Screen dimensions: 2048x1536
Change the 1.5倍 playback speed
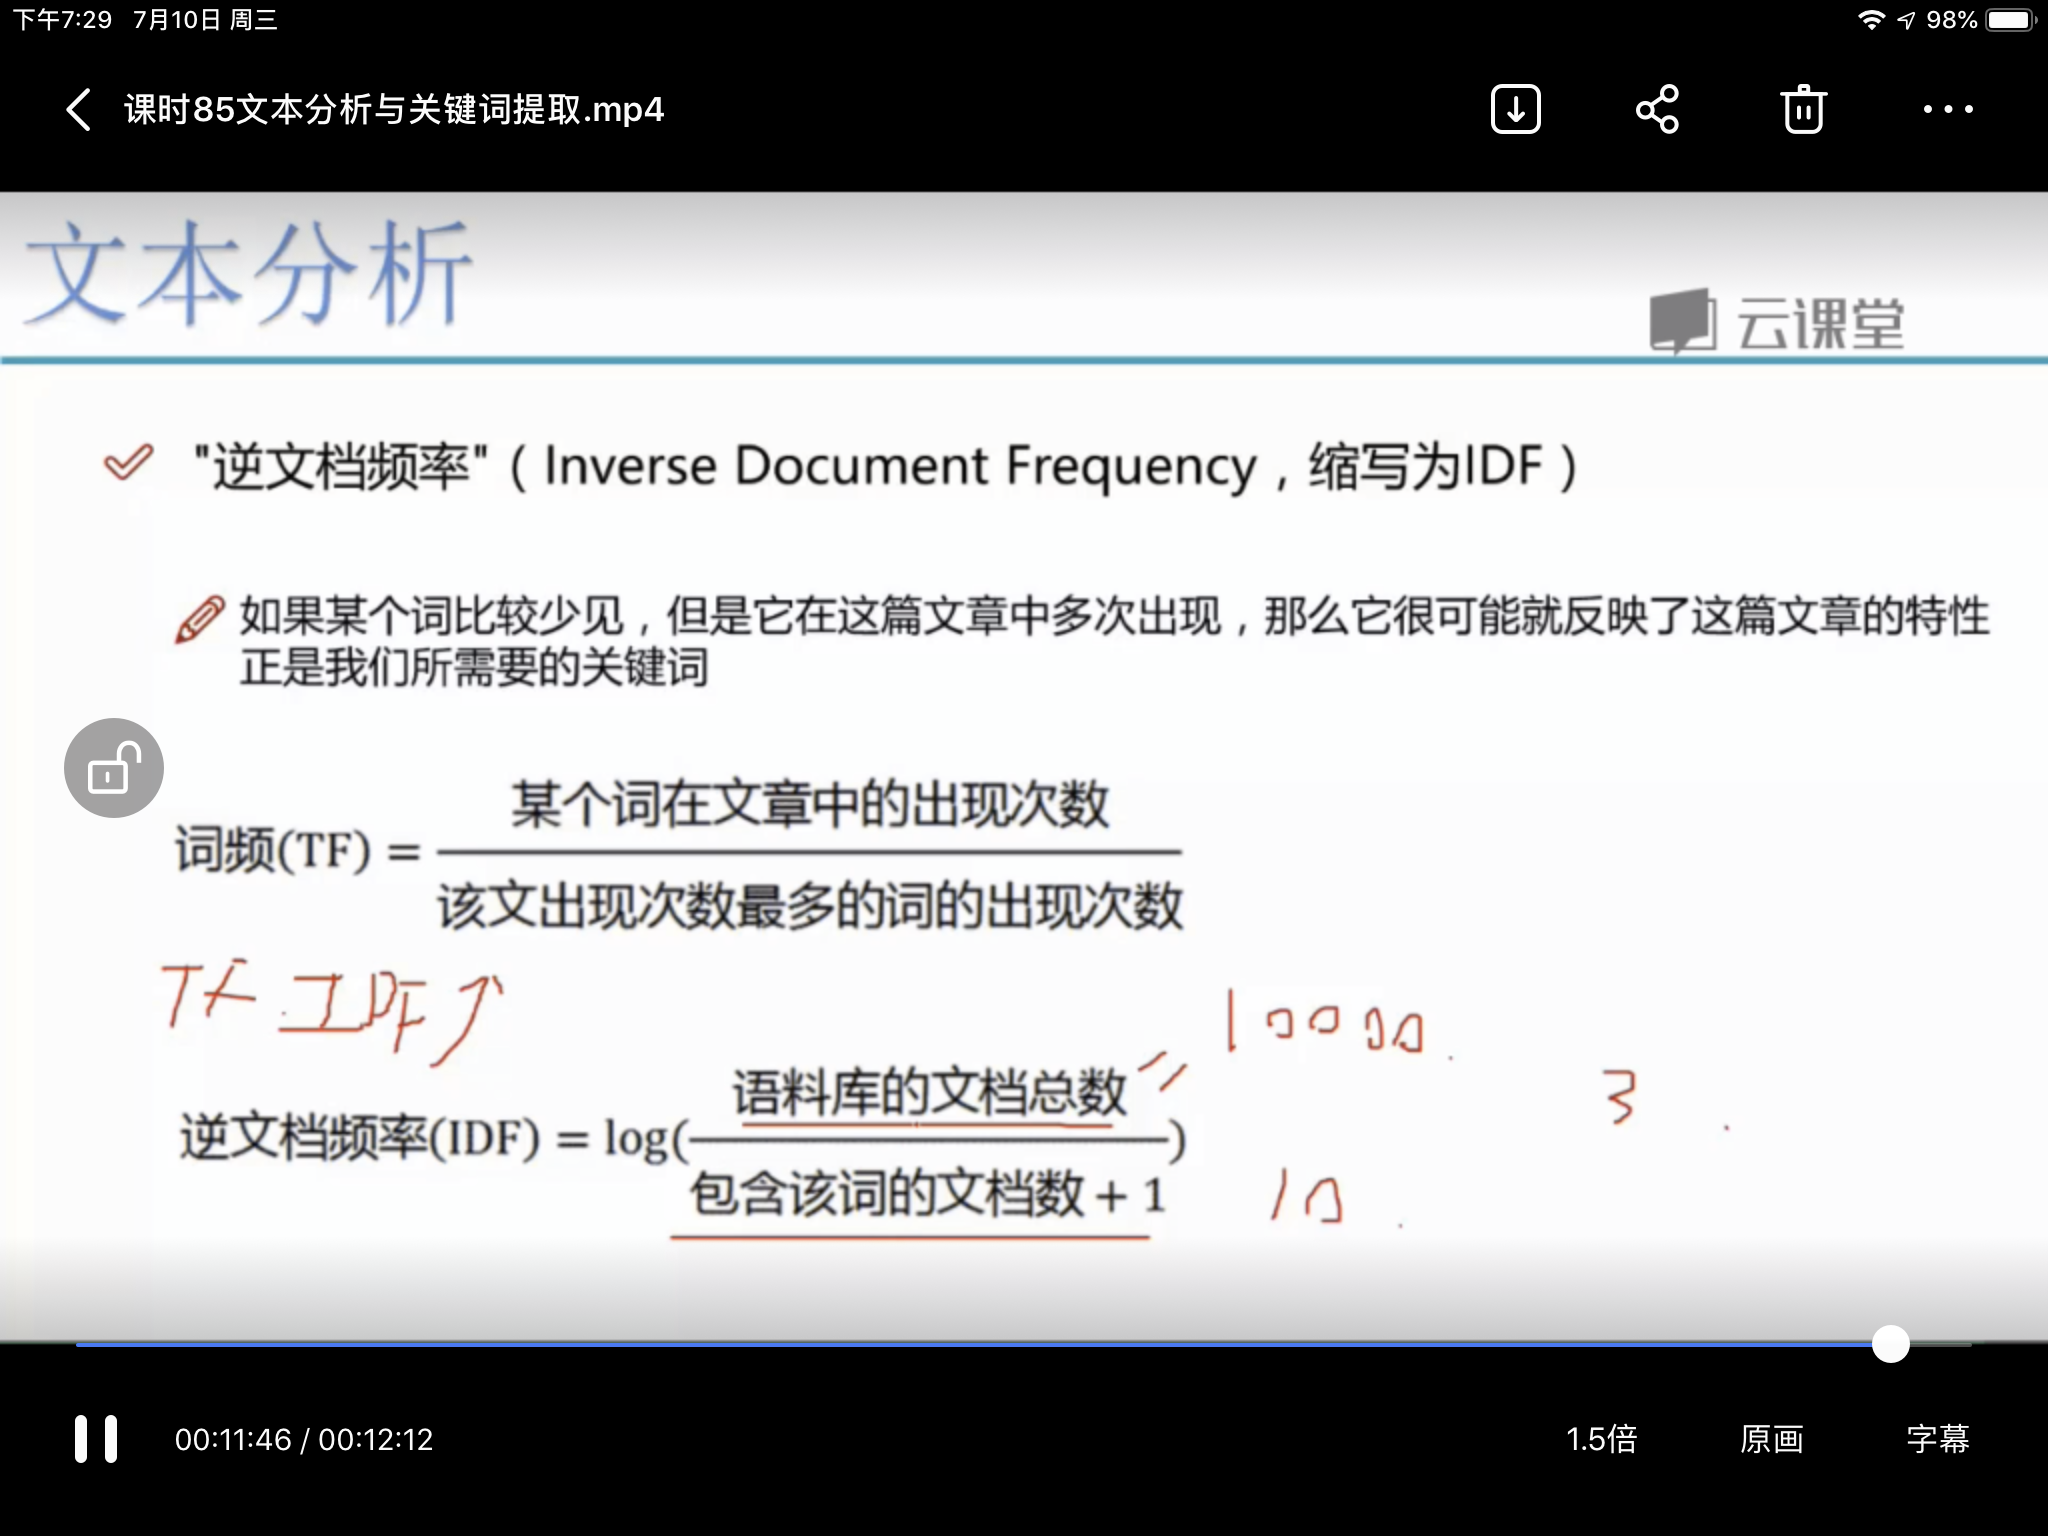coord(1601,1439)
